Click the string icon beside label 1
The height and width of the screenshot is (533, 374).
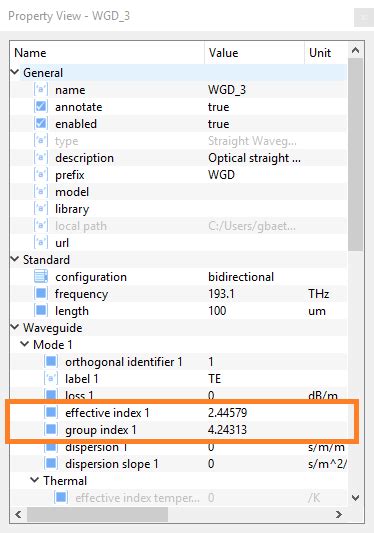[51, 378]
